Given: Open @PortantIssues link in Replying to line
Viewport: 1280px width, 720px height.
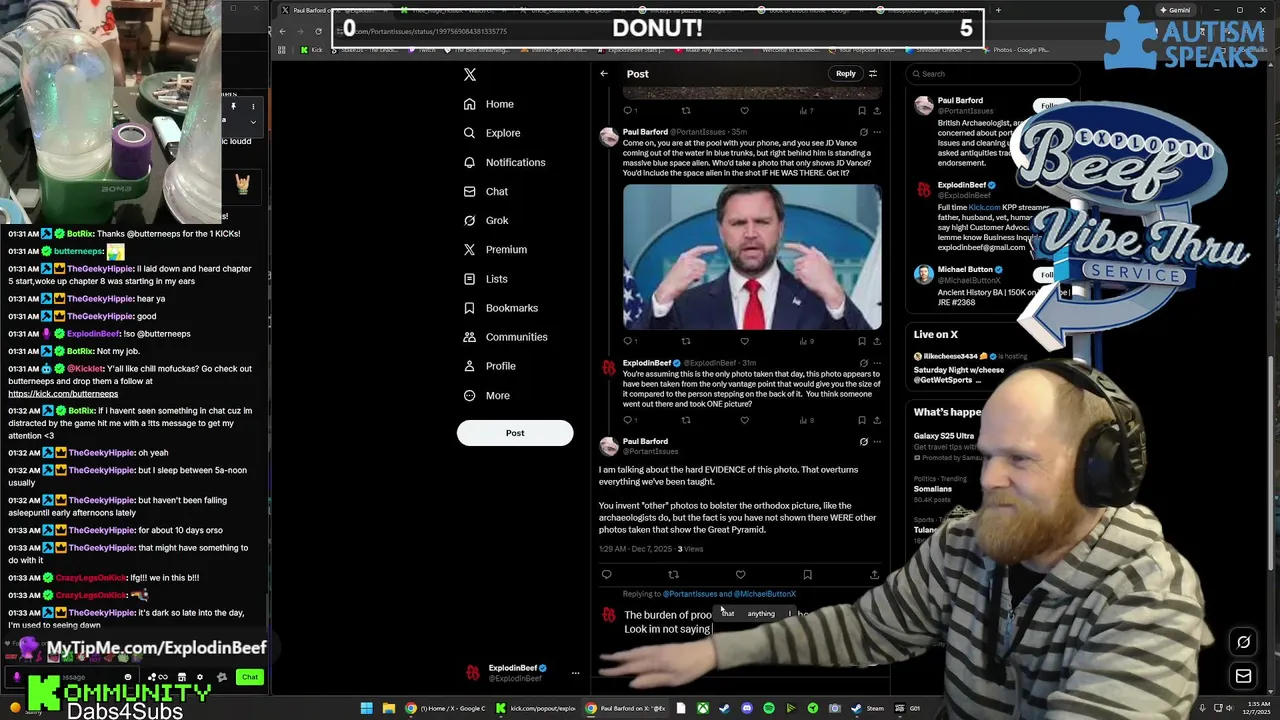Looking at the screenshot, I should (x=690, y=594).
